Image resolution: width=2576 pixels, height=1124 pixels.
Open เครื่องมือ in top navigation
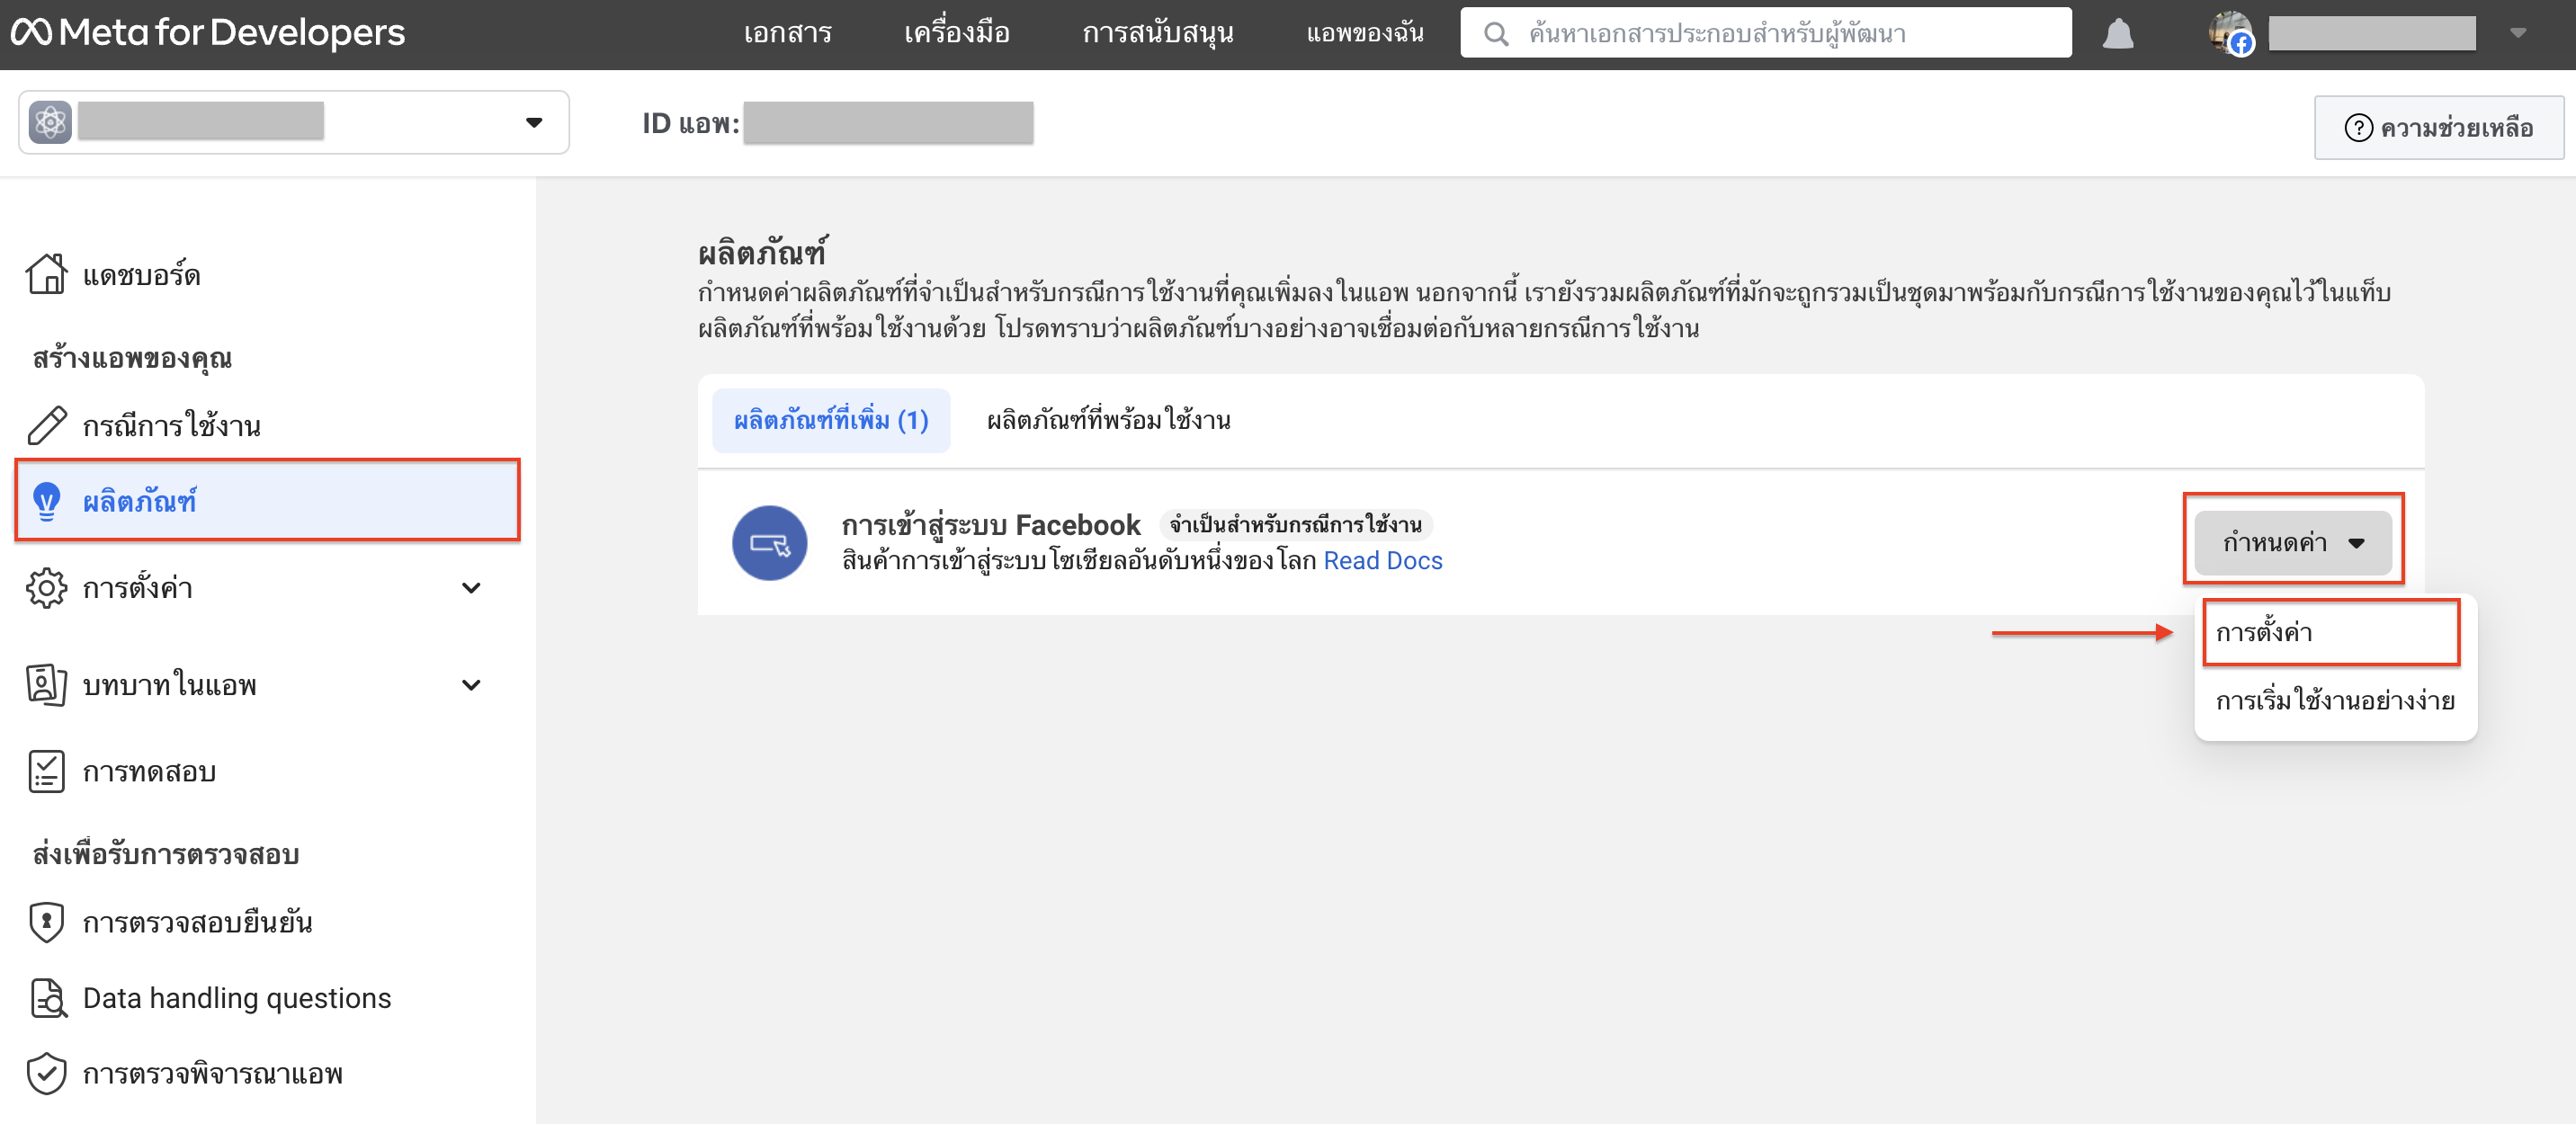tap(956, 33)
